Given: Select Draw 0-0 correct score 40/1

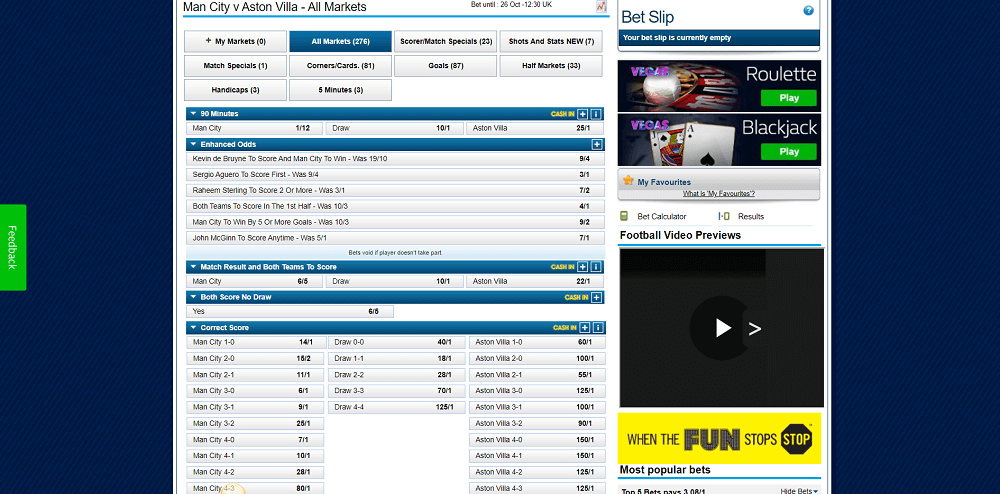Looking at the screenshot, I should pyautogui.click(x=397, y=342).
